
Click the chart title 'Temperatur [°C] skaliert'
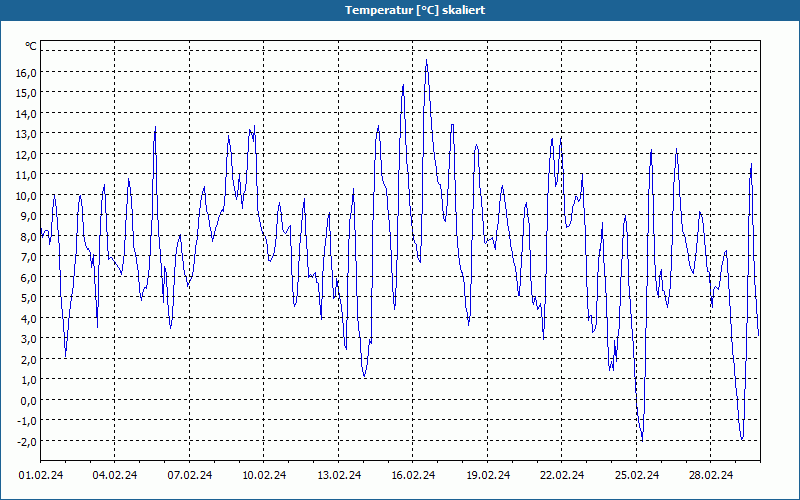[415, 10]
